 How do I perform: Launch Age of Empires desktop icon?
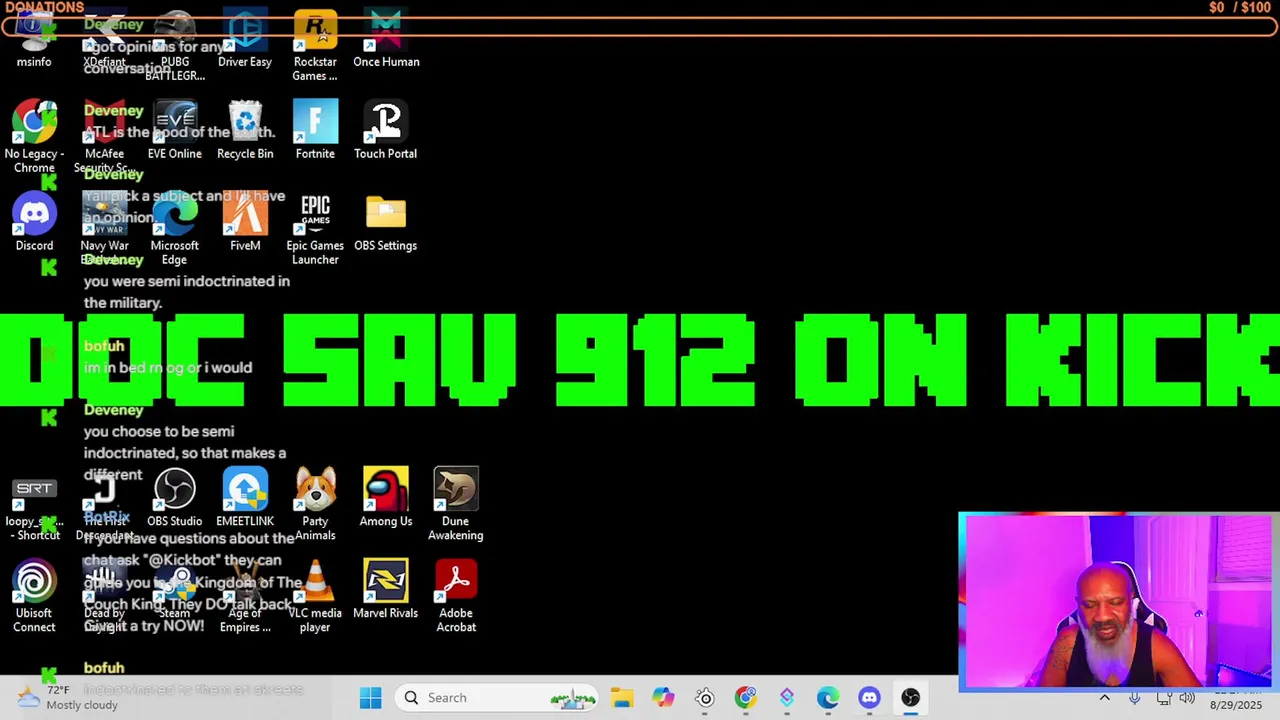click(245, 597)
